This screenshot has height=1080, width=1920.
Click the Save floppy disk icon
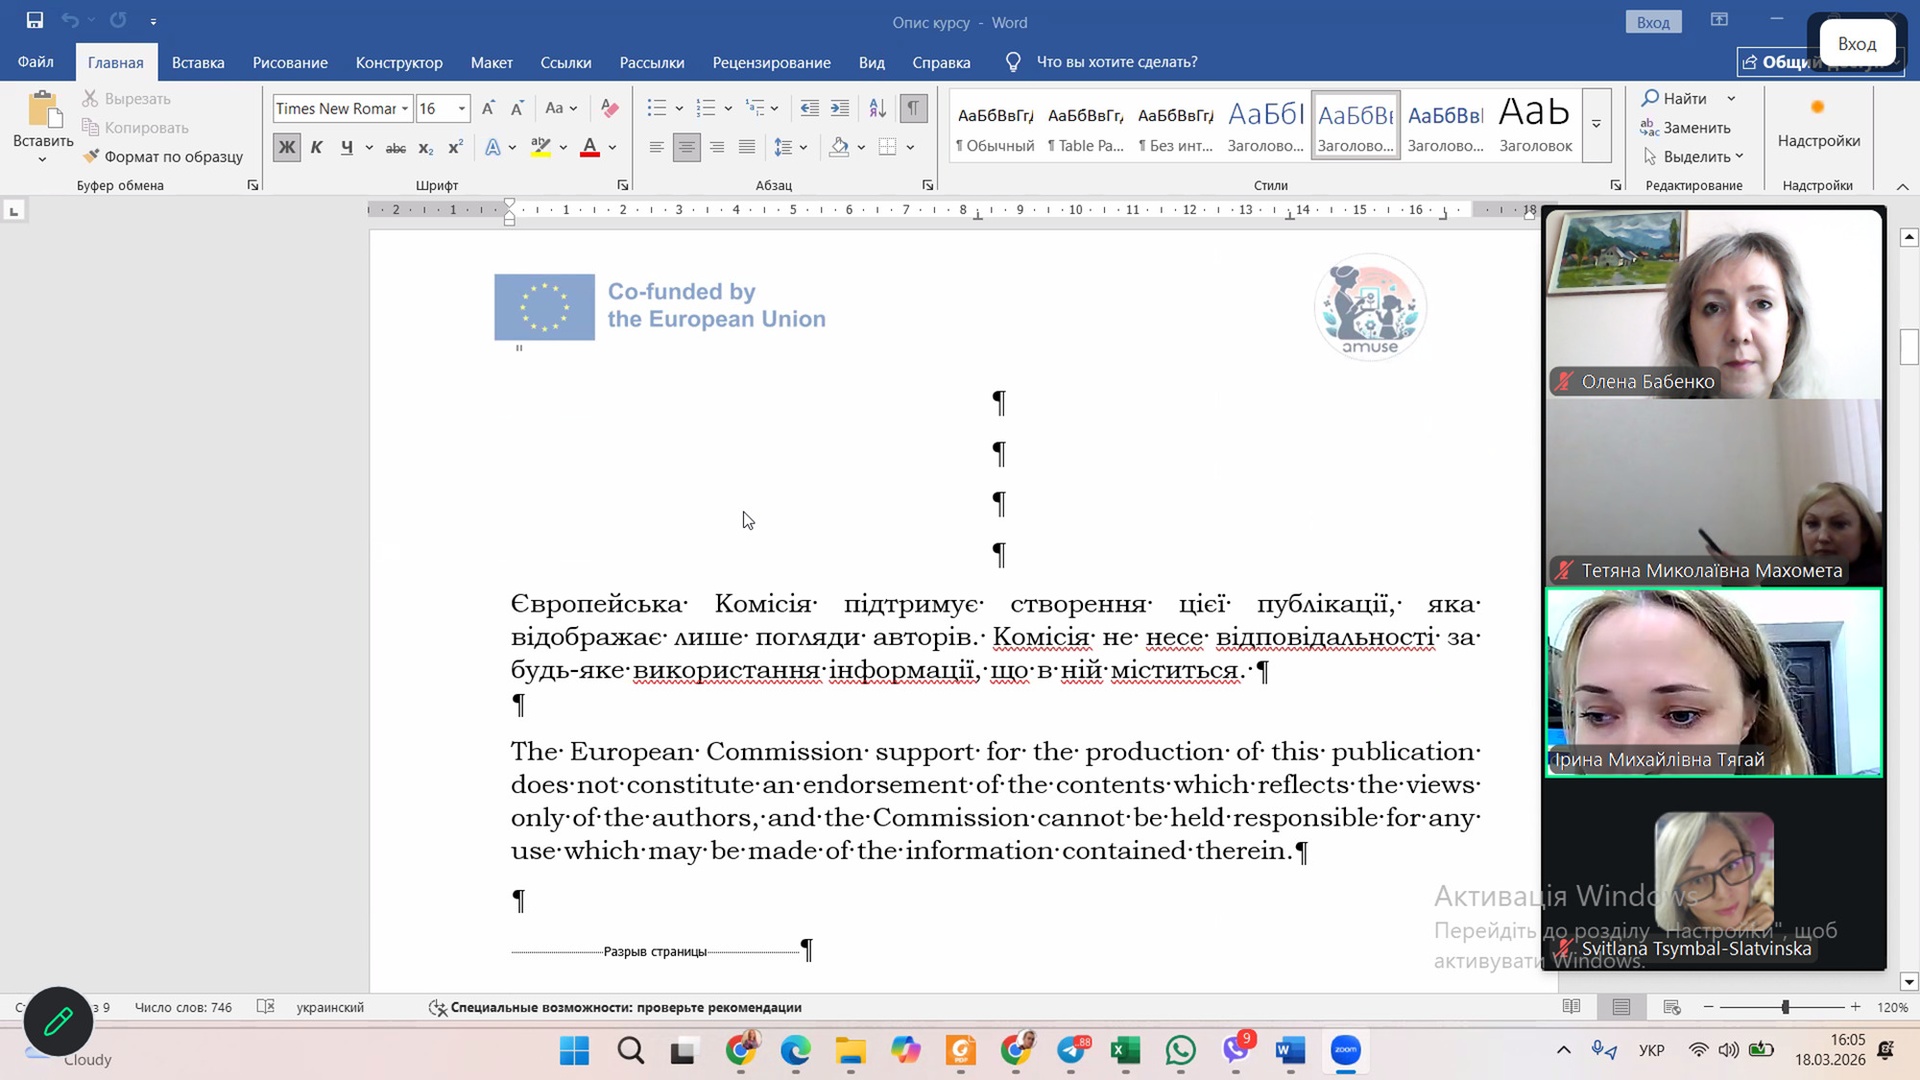(x=35, y=20)
